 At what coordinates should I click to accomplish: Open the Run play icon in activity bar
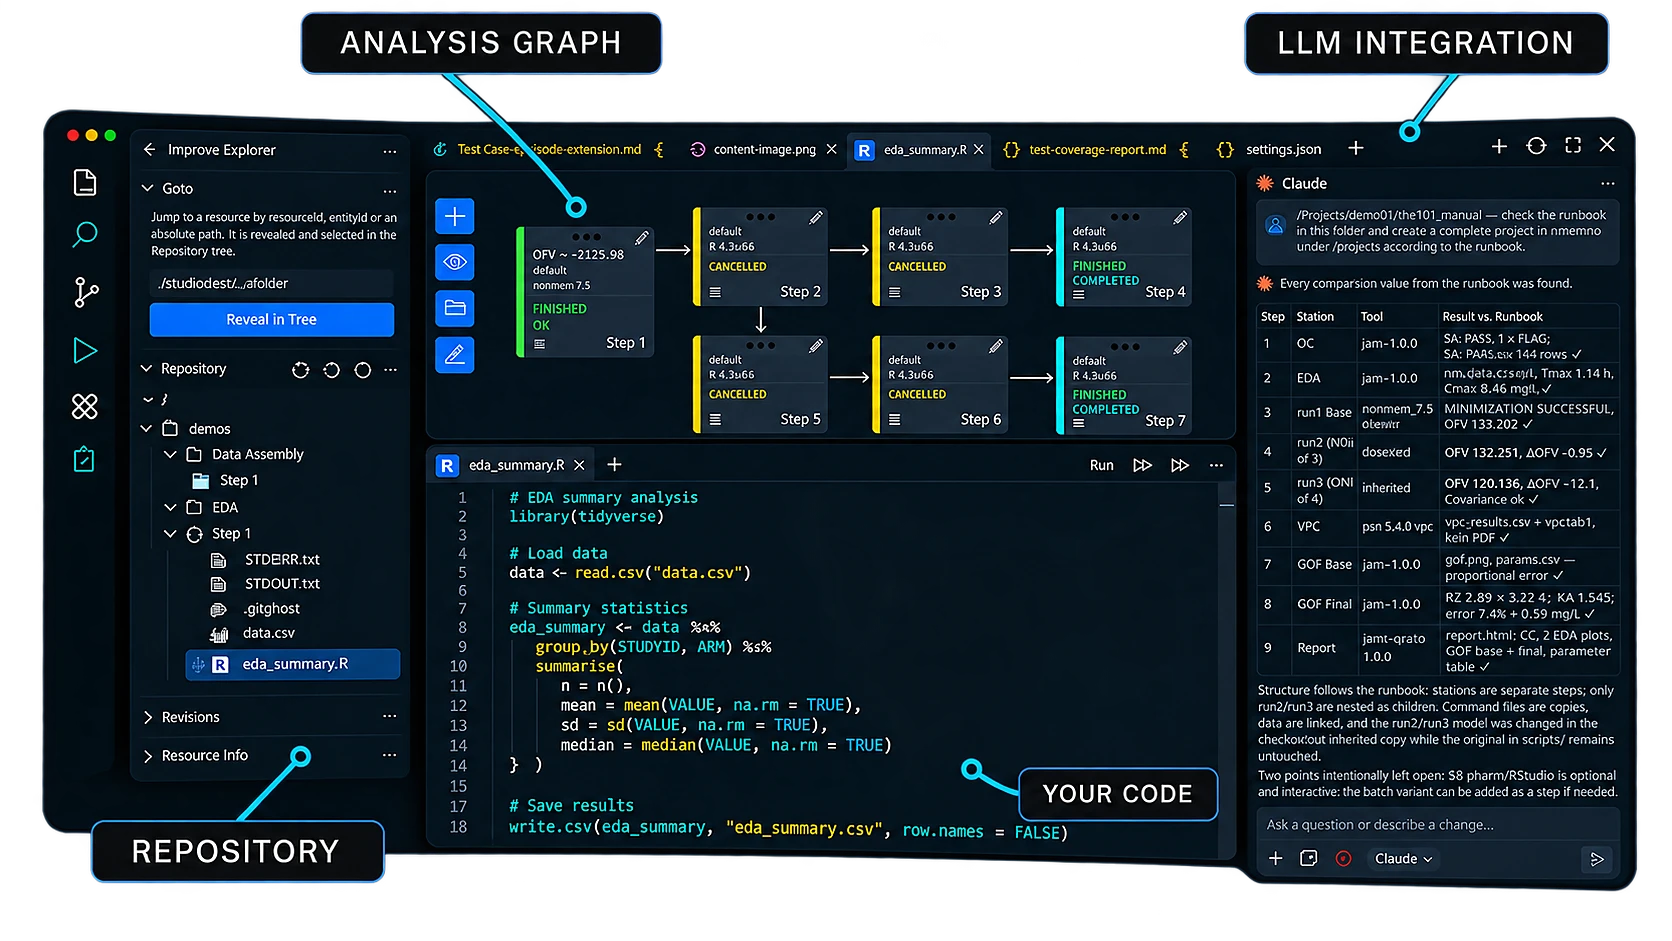[x=85, y=350]
